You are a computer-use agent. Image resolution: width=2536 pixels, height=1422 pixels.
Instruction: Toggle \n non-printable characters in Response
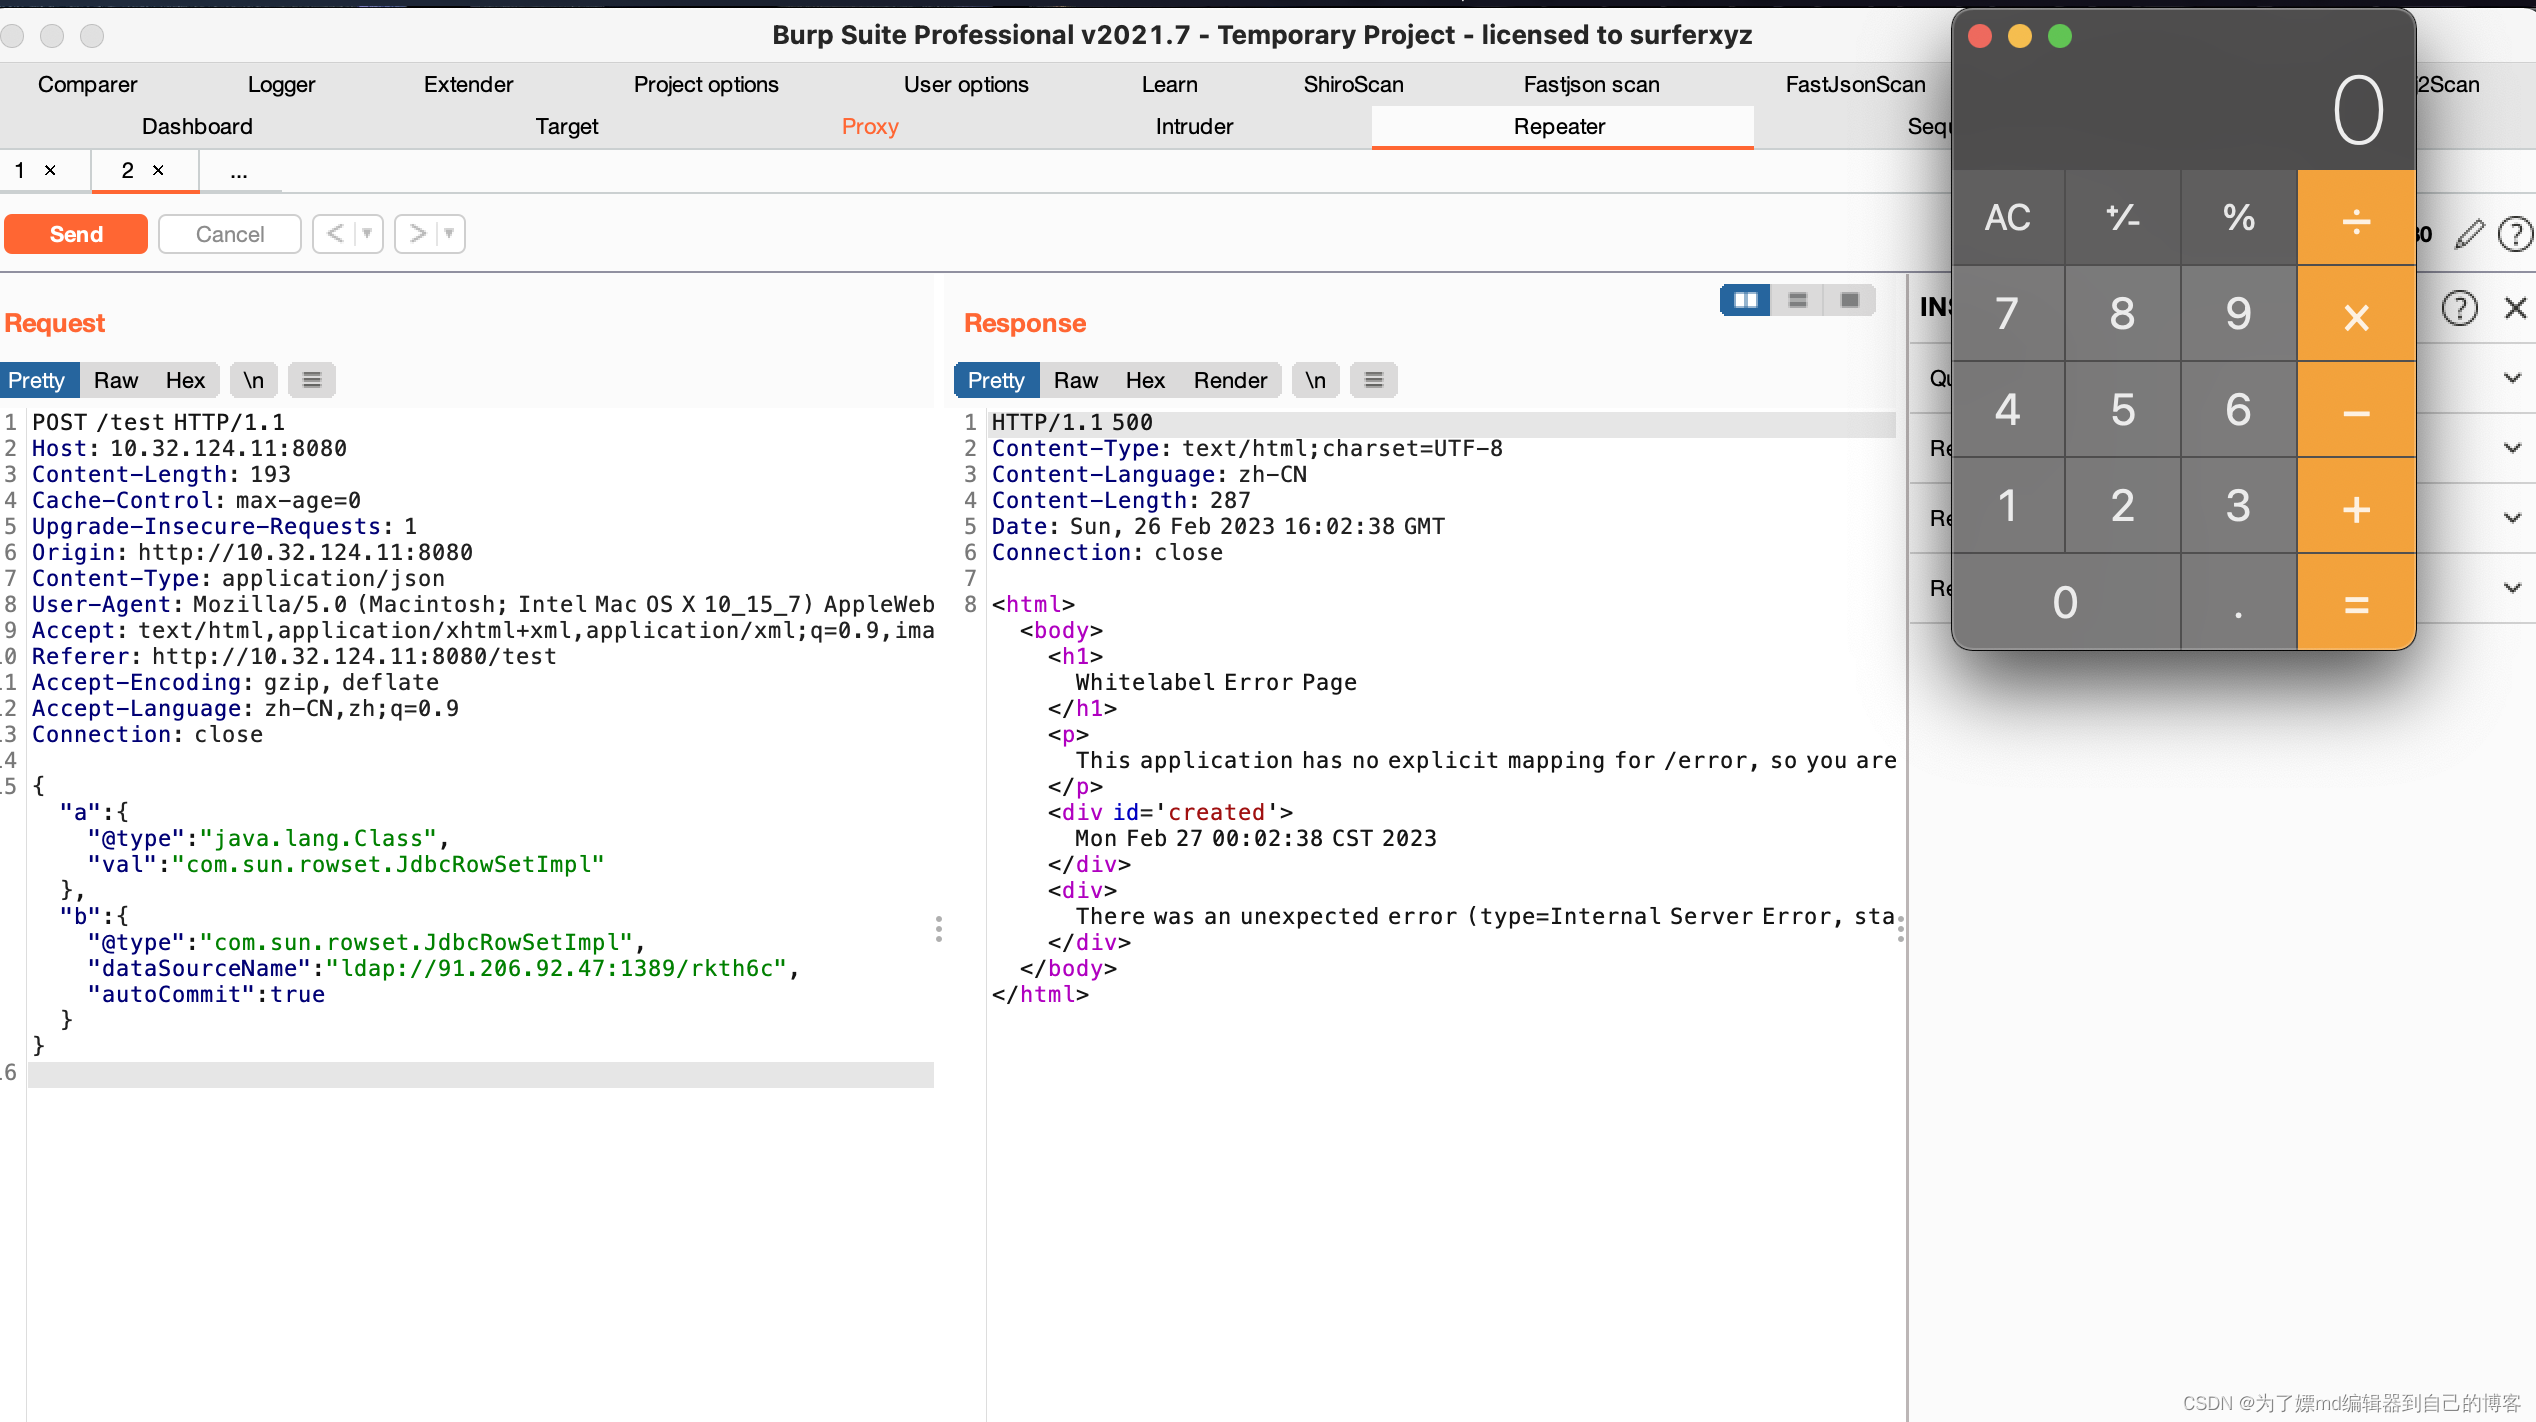tap(1316, 380)
